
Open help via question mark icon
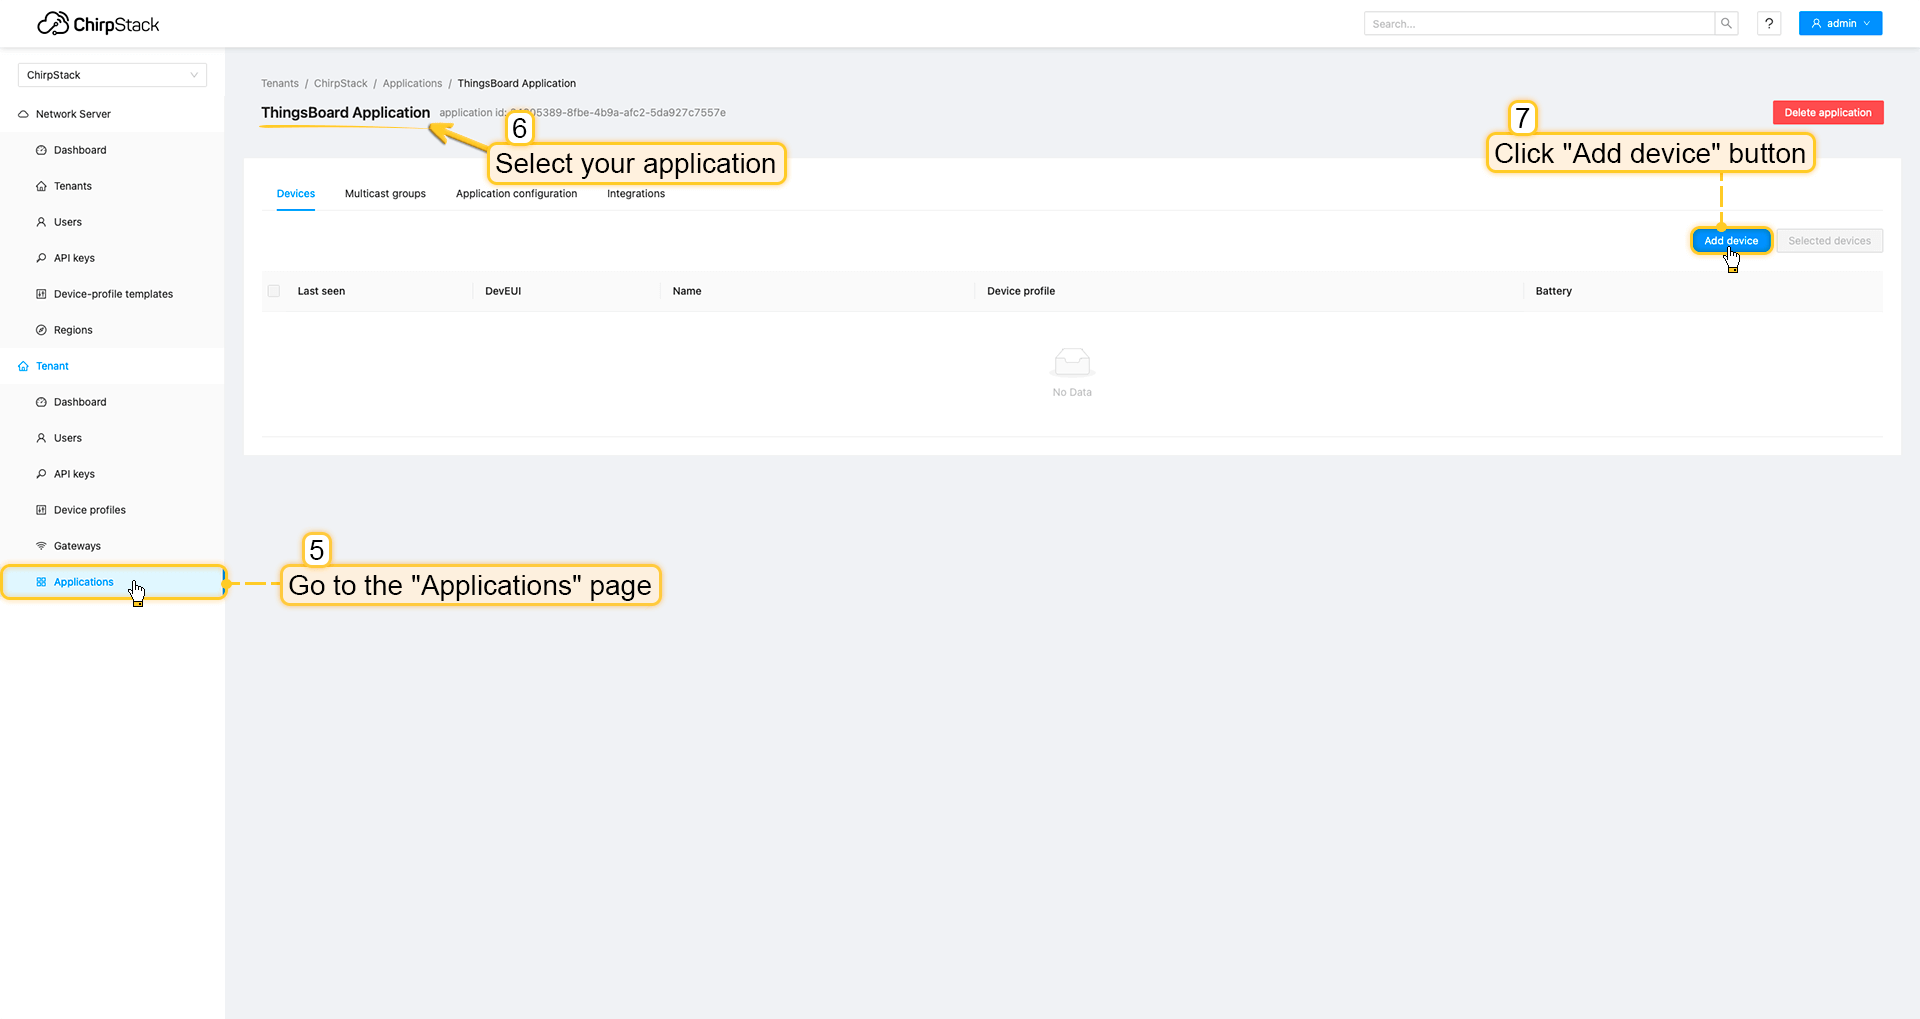tap(1769, 24)
